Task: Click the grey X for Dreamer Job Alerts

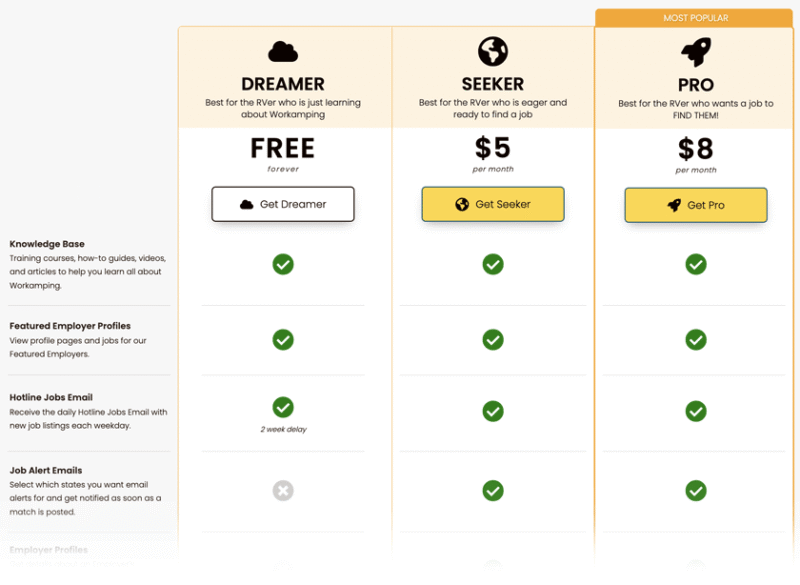Action: (283, 491)
